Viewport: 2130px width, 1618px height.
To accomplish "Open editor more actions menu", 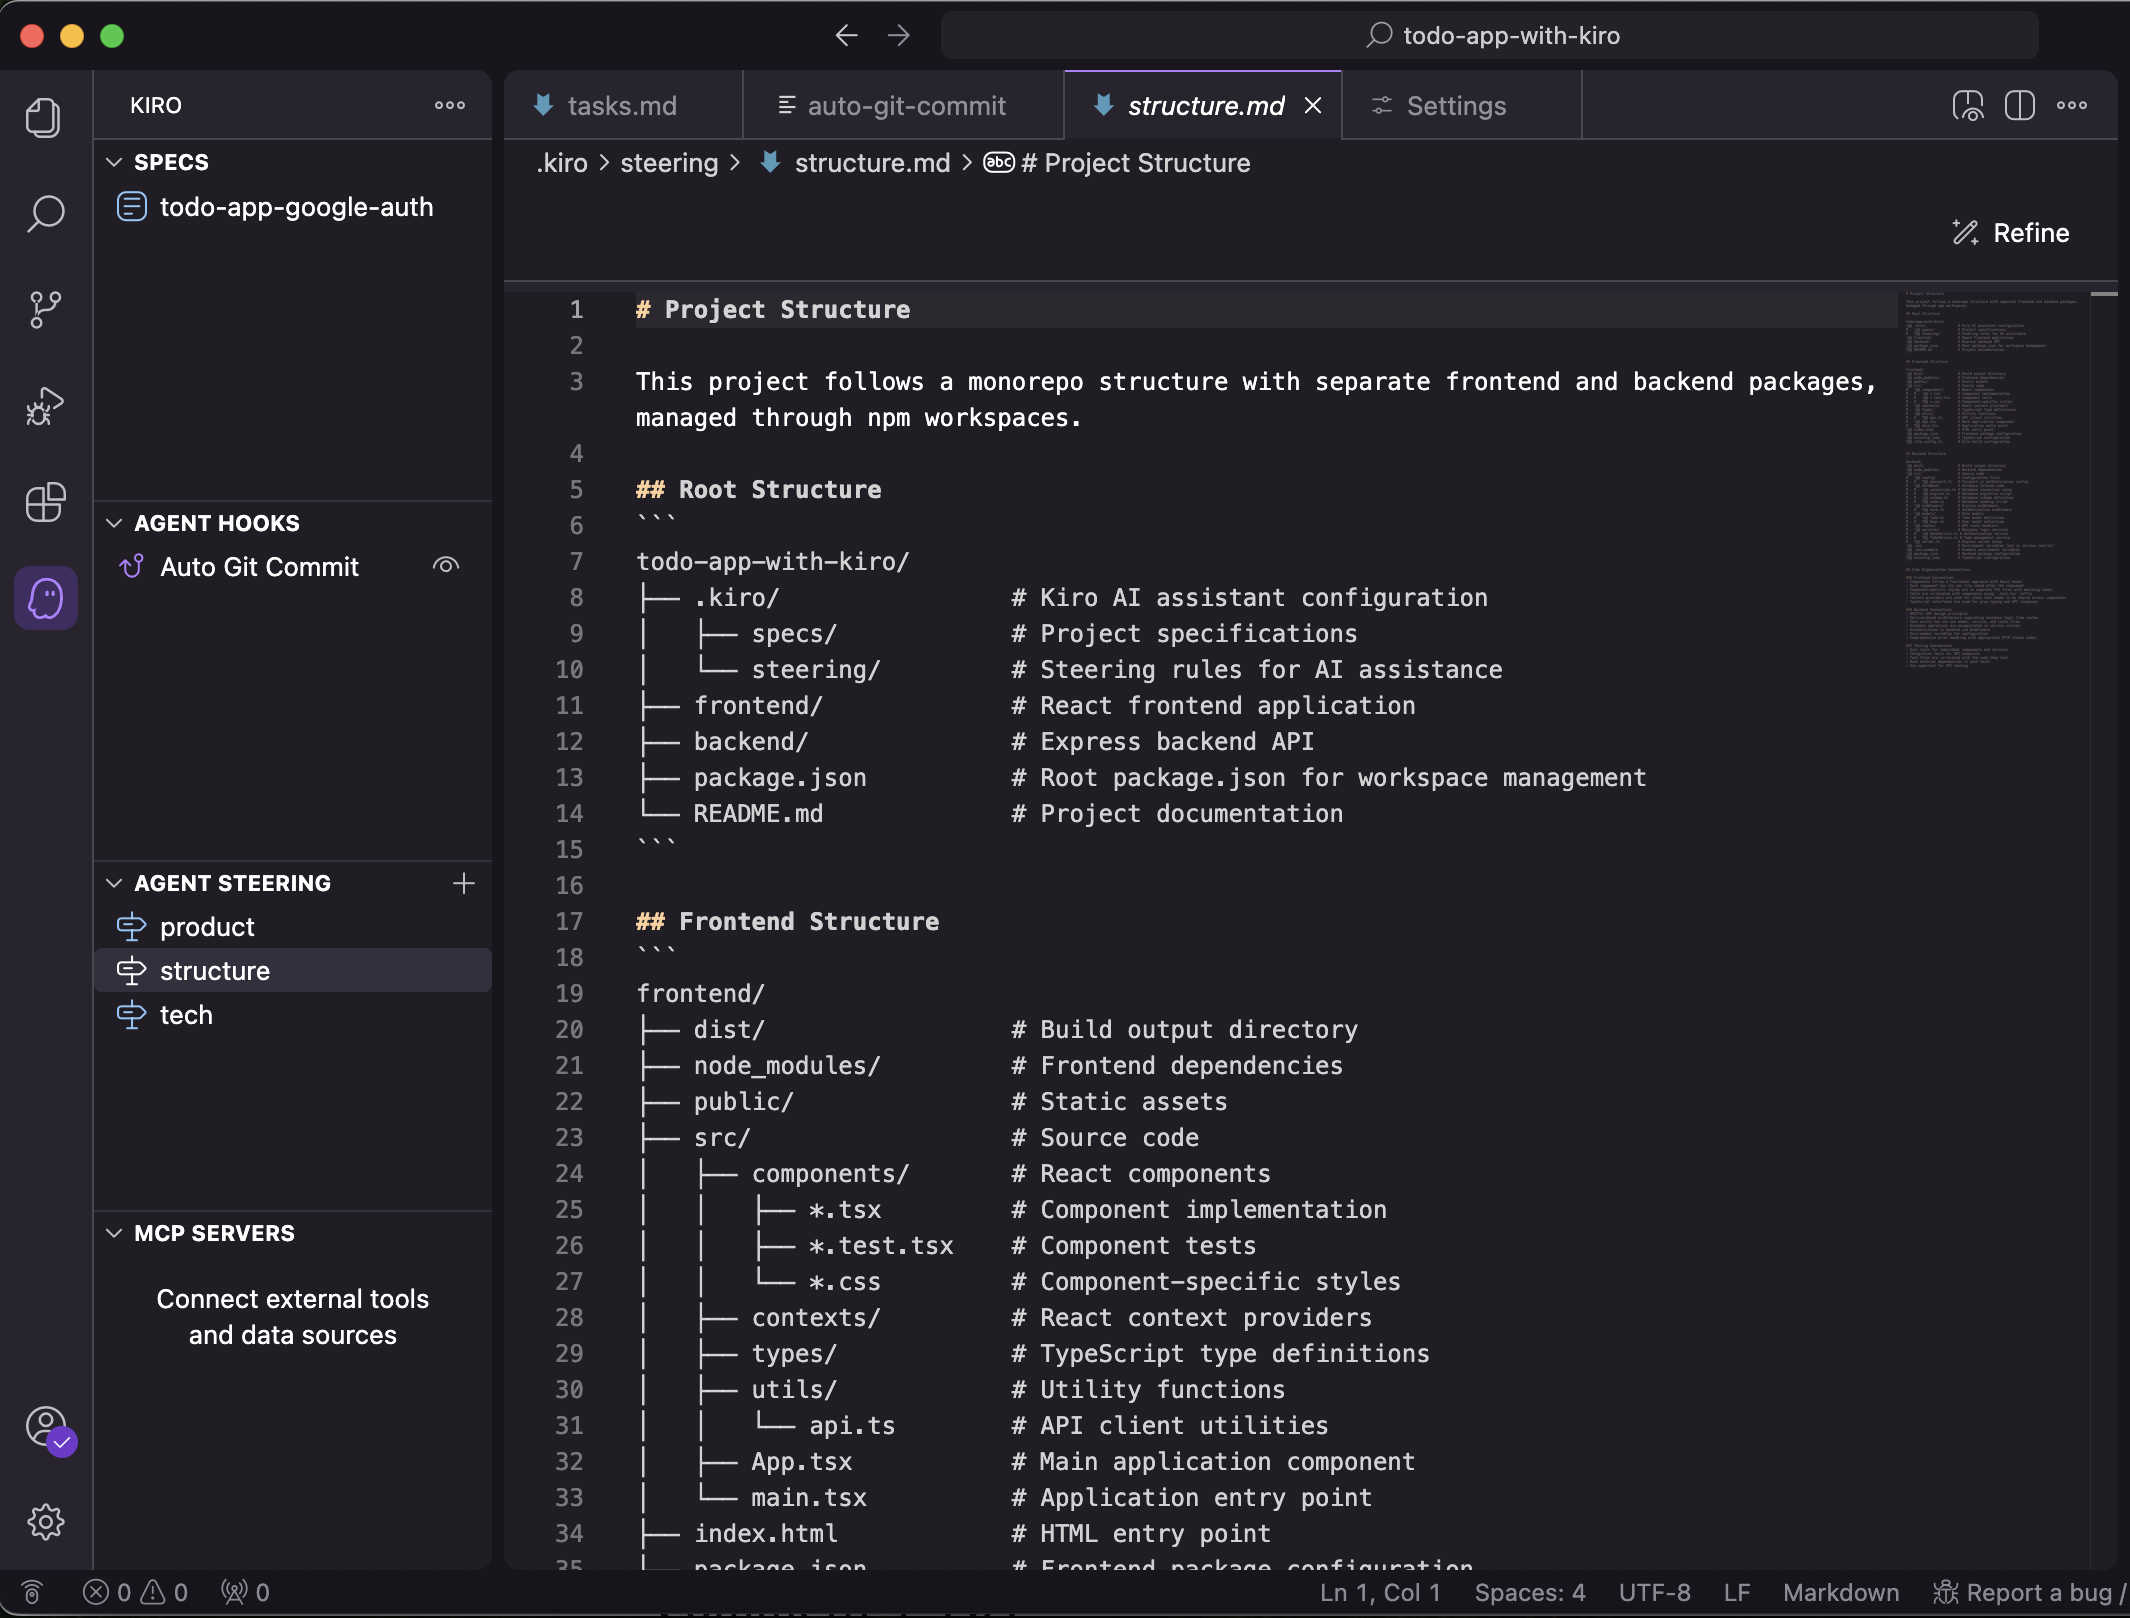I will click(x=2072, y=105).
